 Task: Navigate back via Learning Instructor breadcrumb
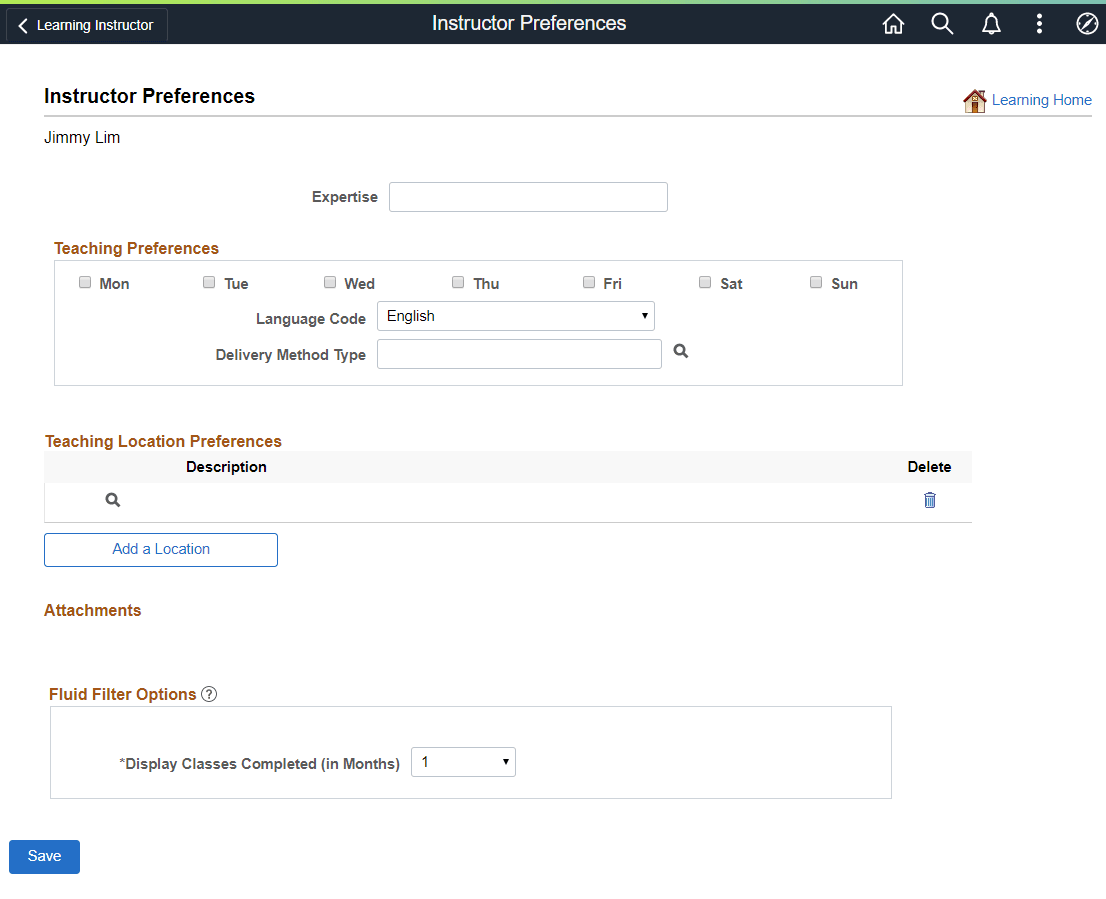[x=86, y=25]
